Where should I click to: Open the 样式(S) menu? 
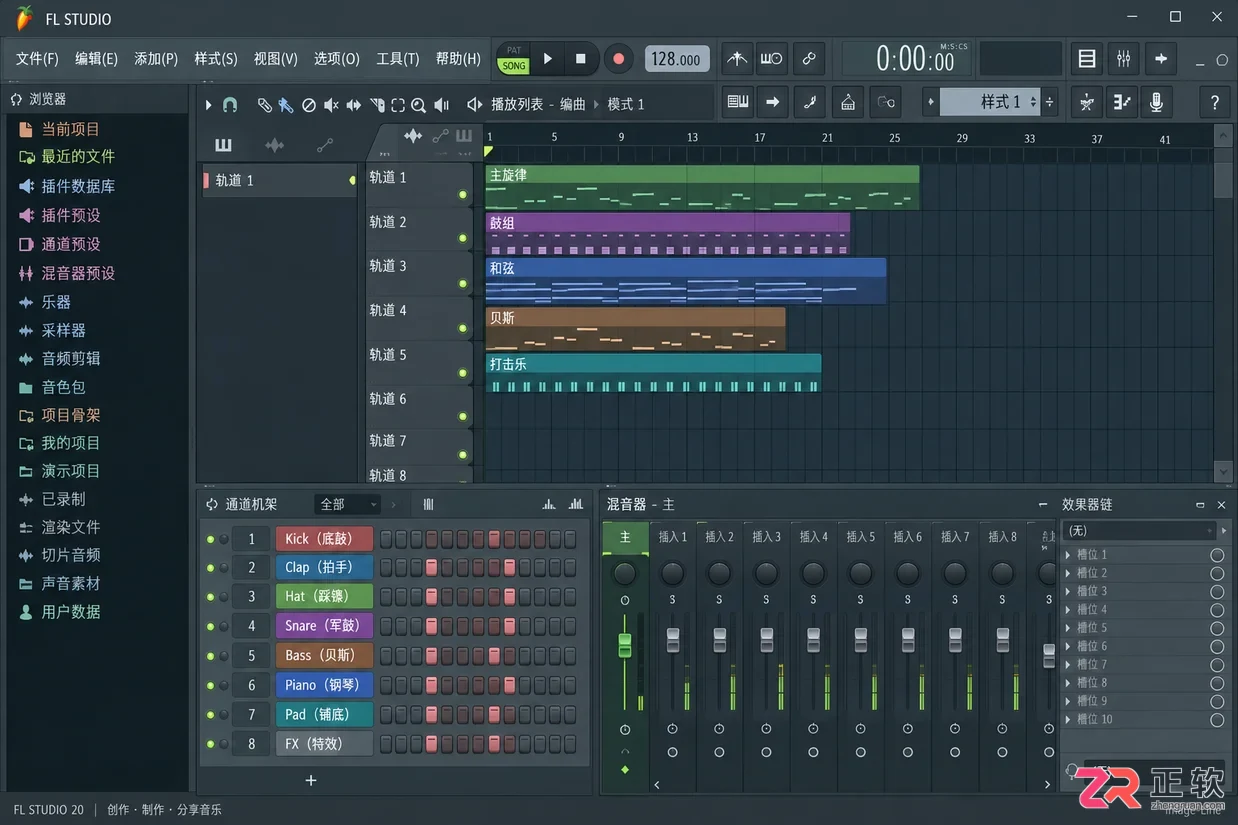tap(216, 59)
